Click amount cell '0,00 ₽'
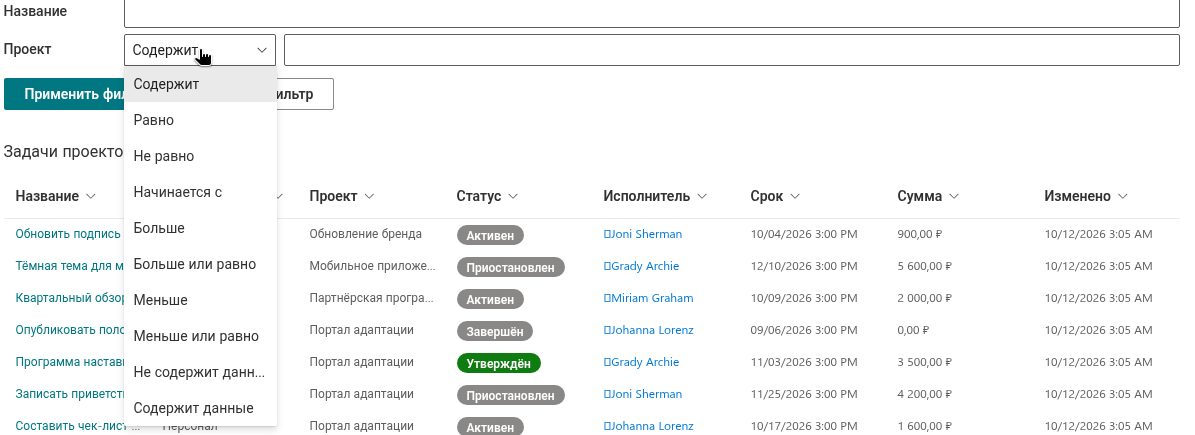1195x435 pixels. click(x=913, y=330)
